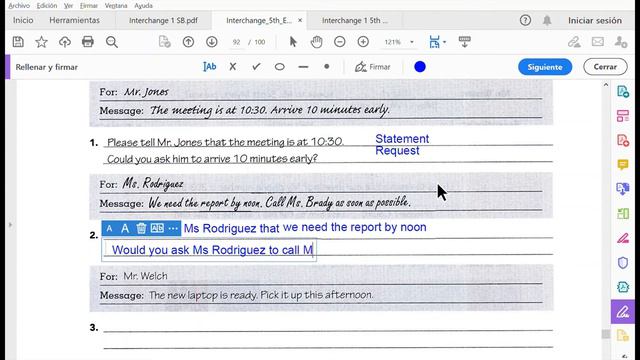Click the Siguiente button
The image size is (640, 360).
coord(545,67)
